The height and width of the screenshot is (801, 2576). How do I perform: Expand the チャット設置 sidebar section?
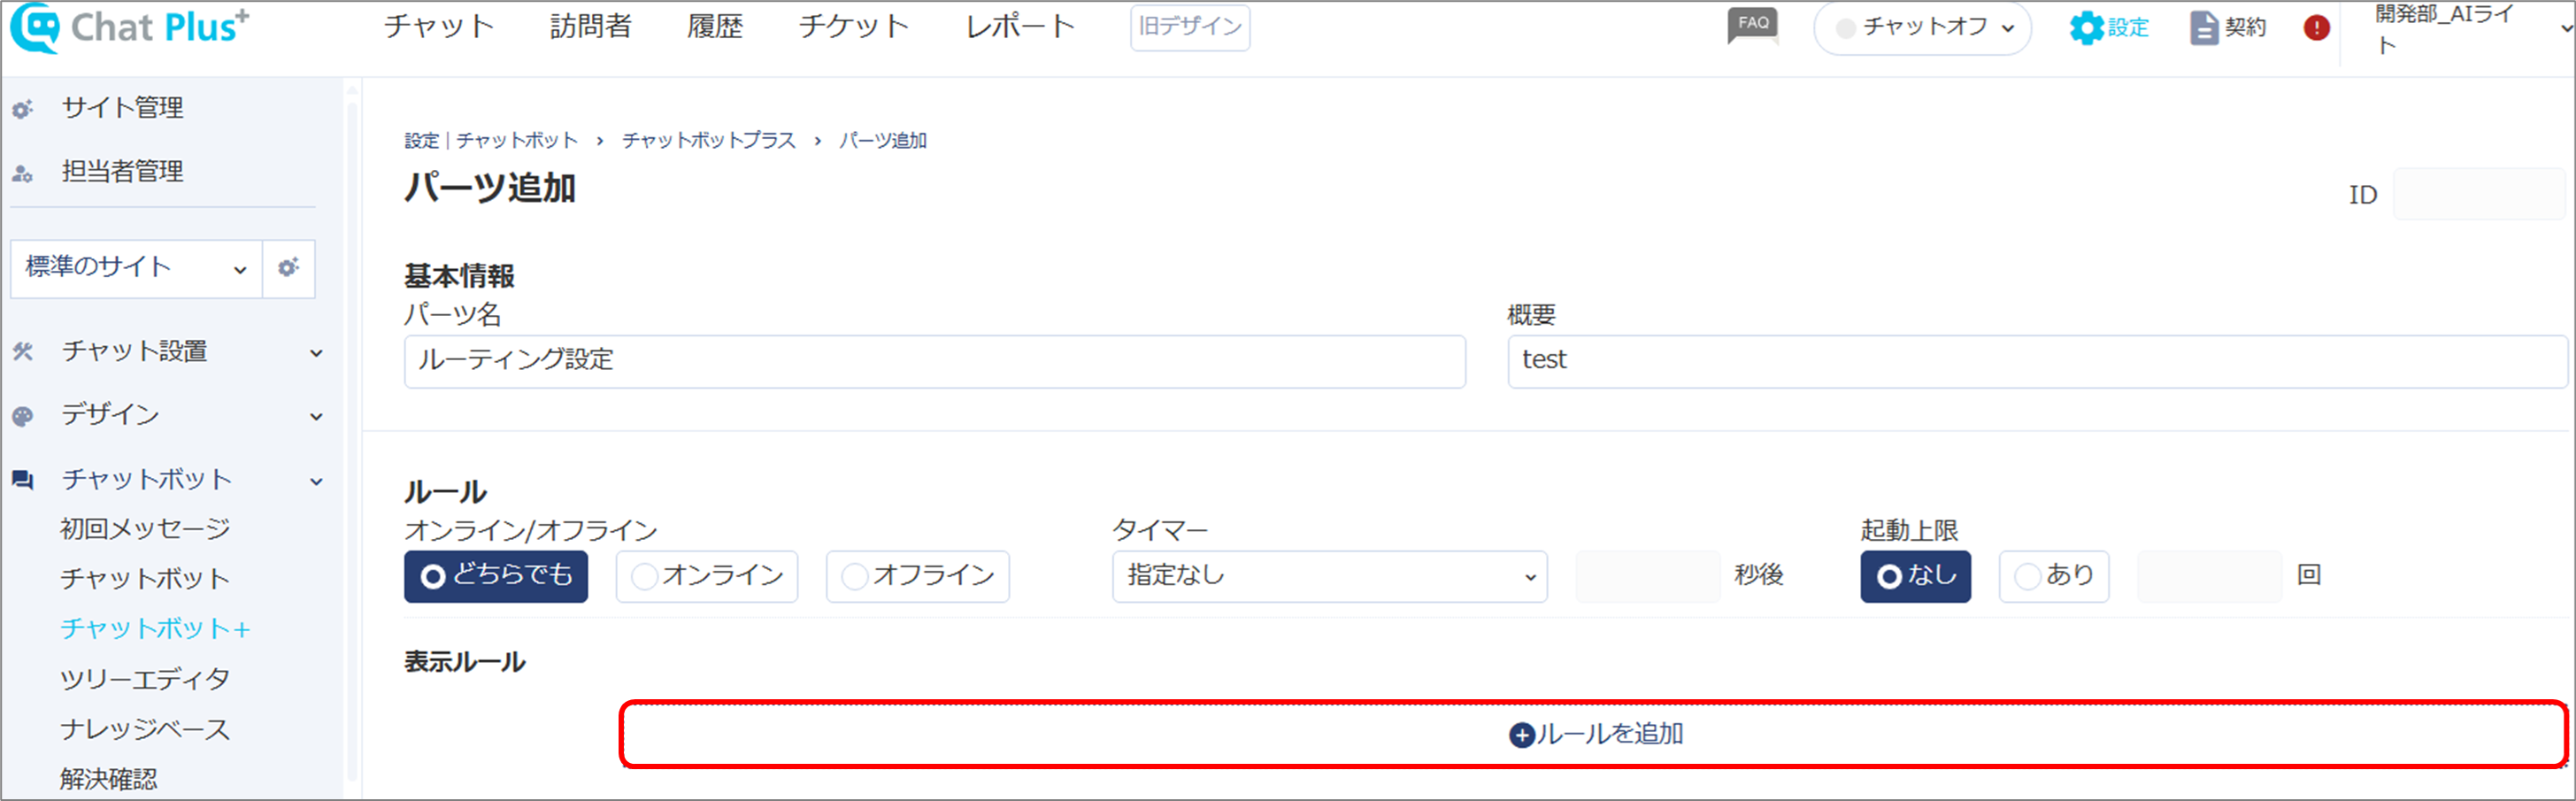click(x=316, y=353)
